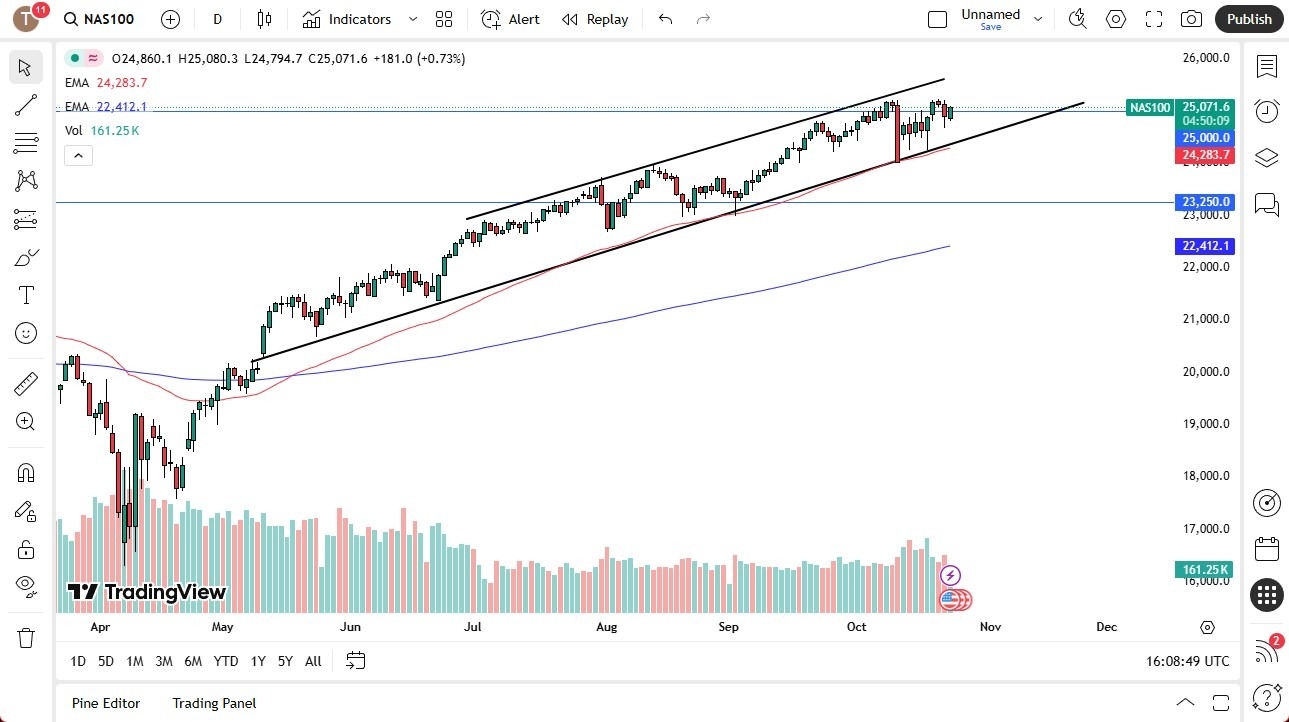Hide all drawings with the eye icon

tap(25, 586)
